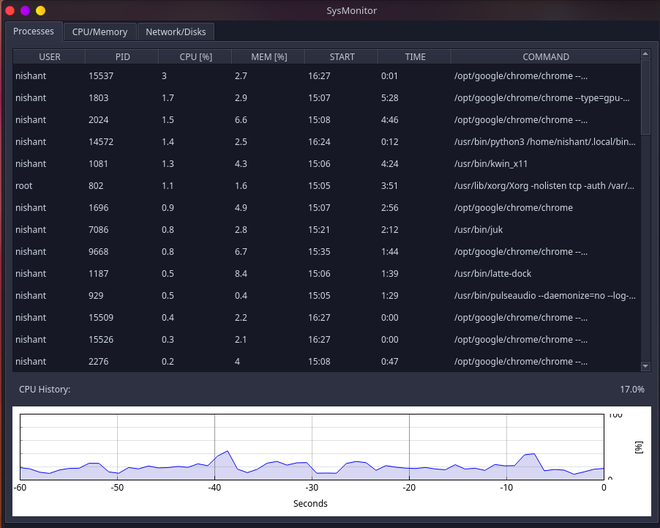The width and height of the screenshot is (660, 528).
Task: Click the yellow window button in title bar
Action: pos(40,11)
